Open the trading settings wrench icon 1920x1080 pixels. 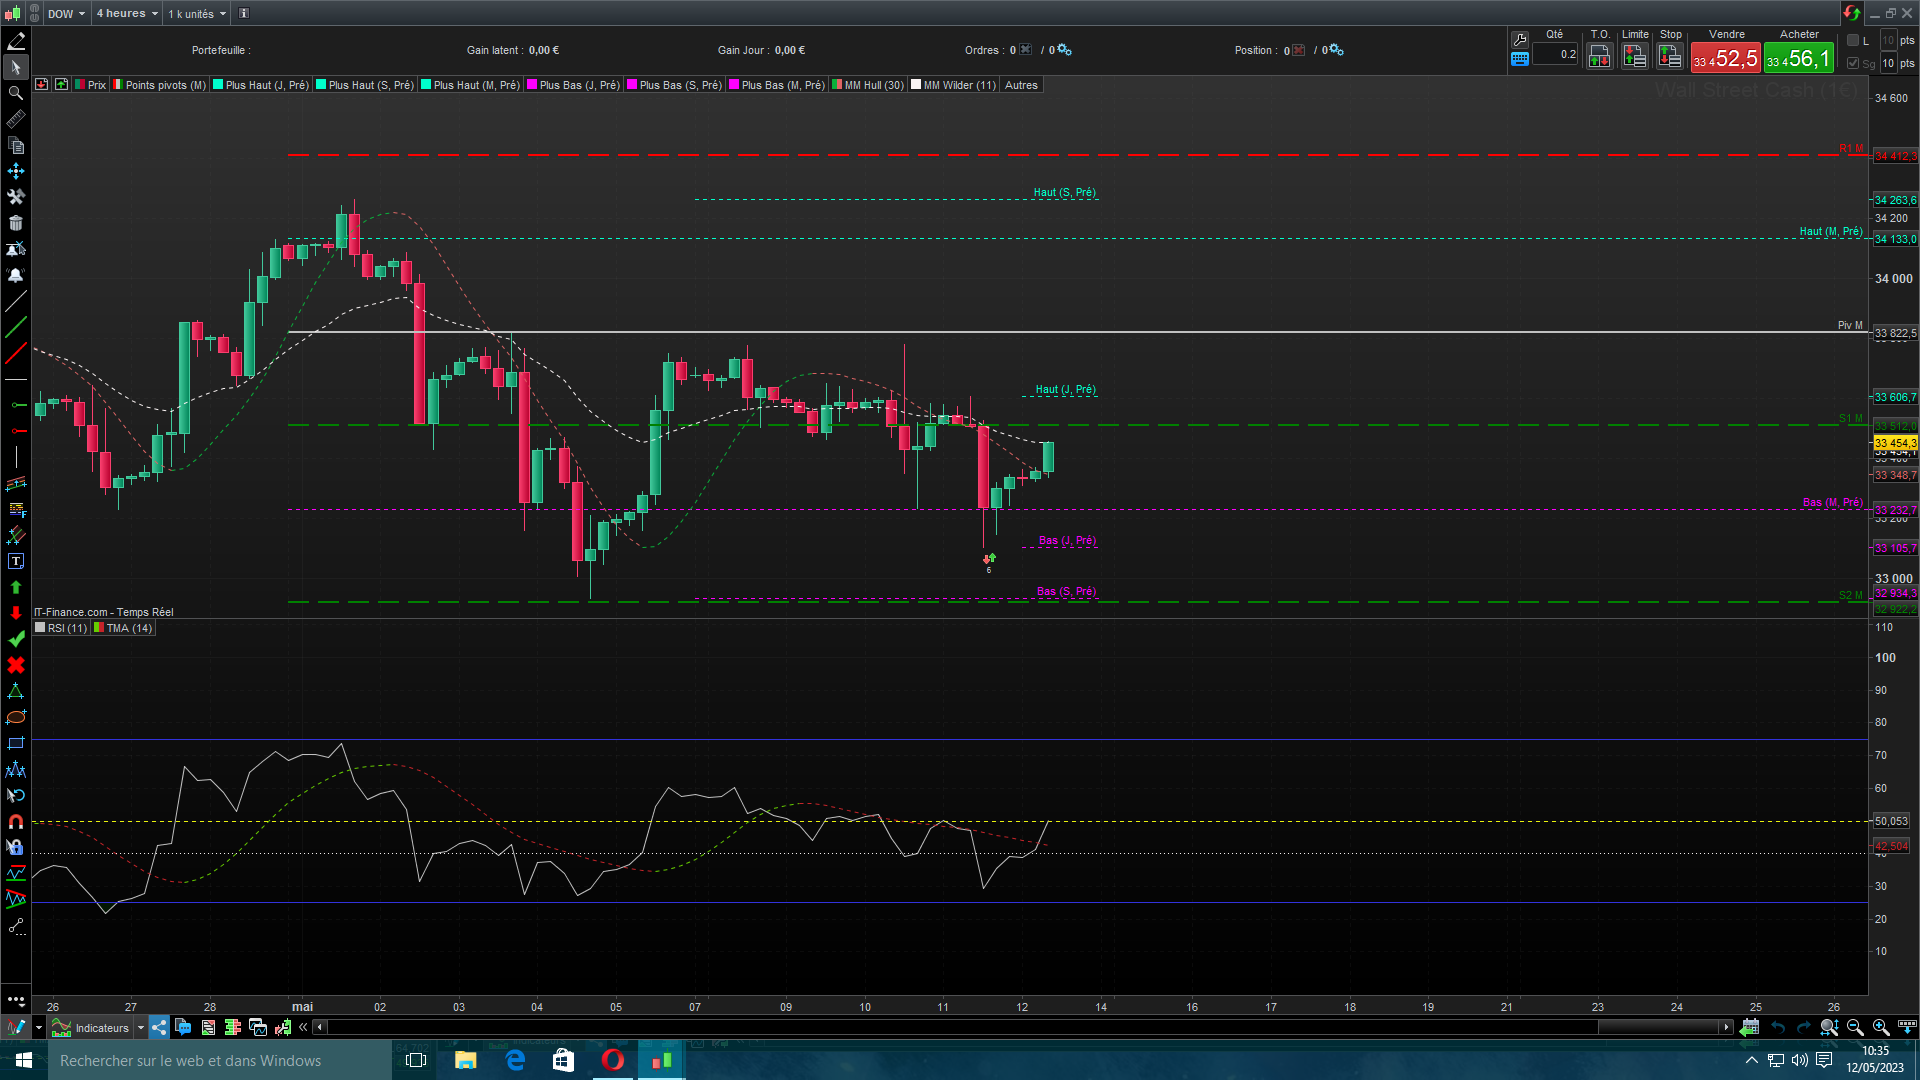1520,39
